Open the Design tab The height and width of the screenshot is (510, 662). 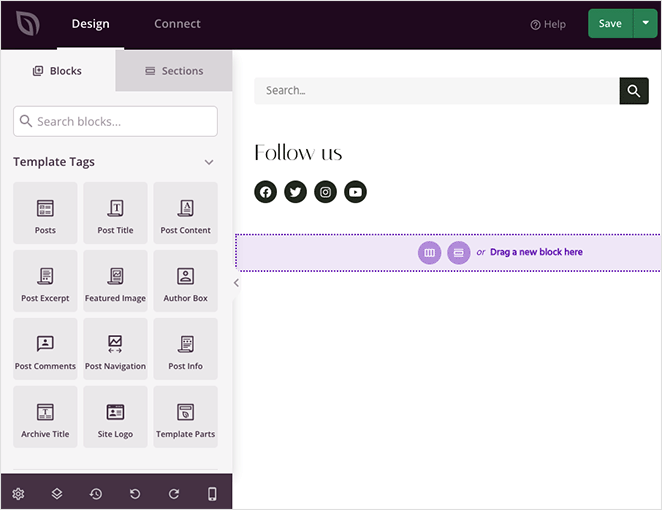tap(90, 24)
